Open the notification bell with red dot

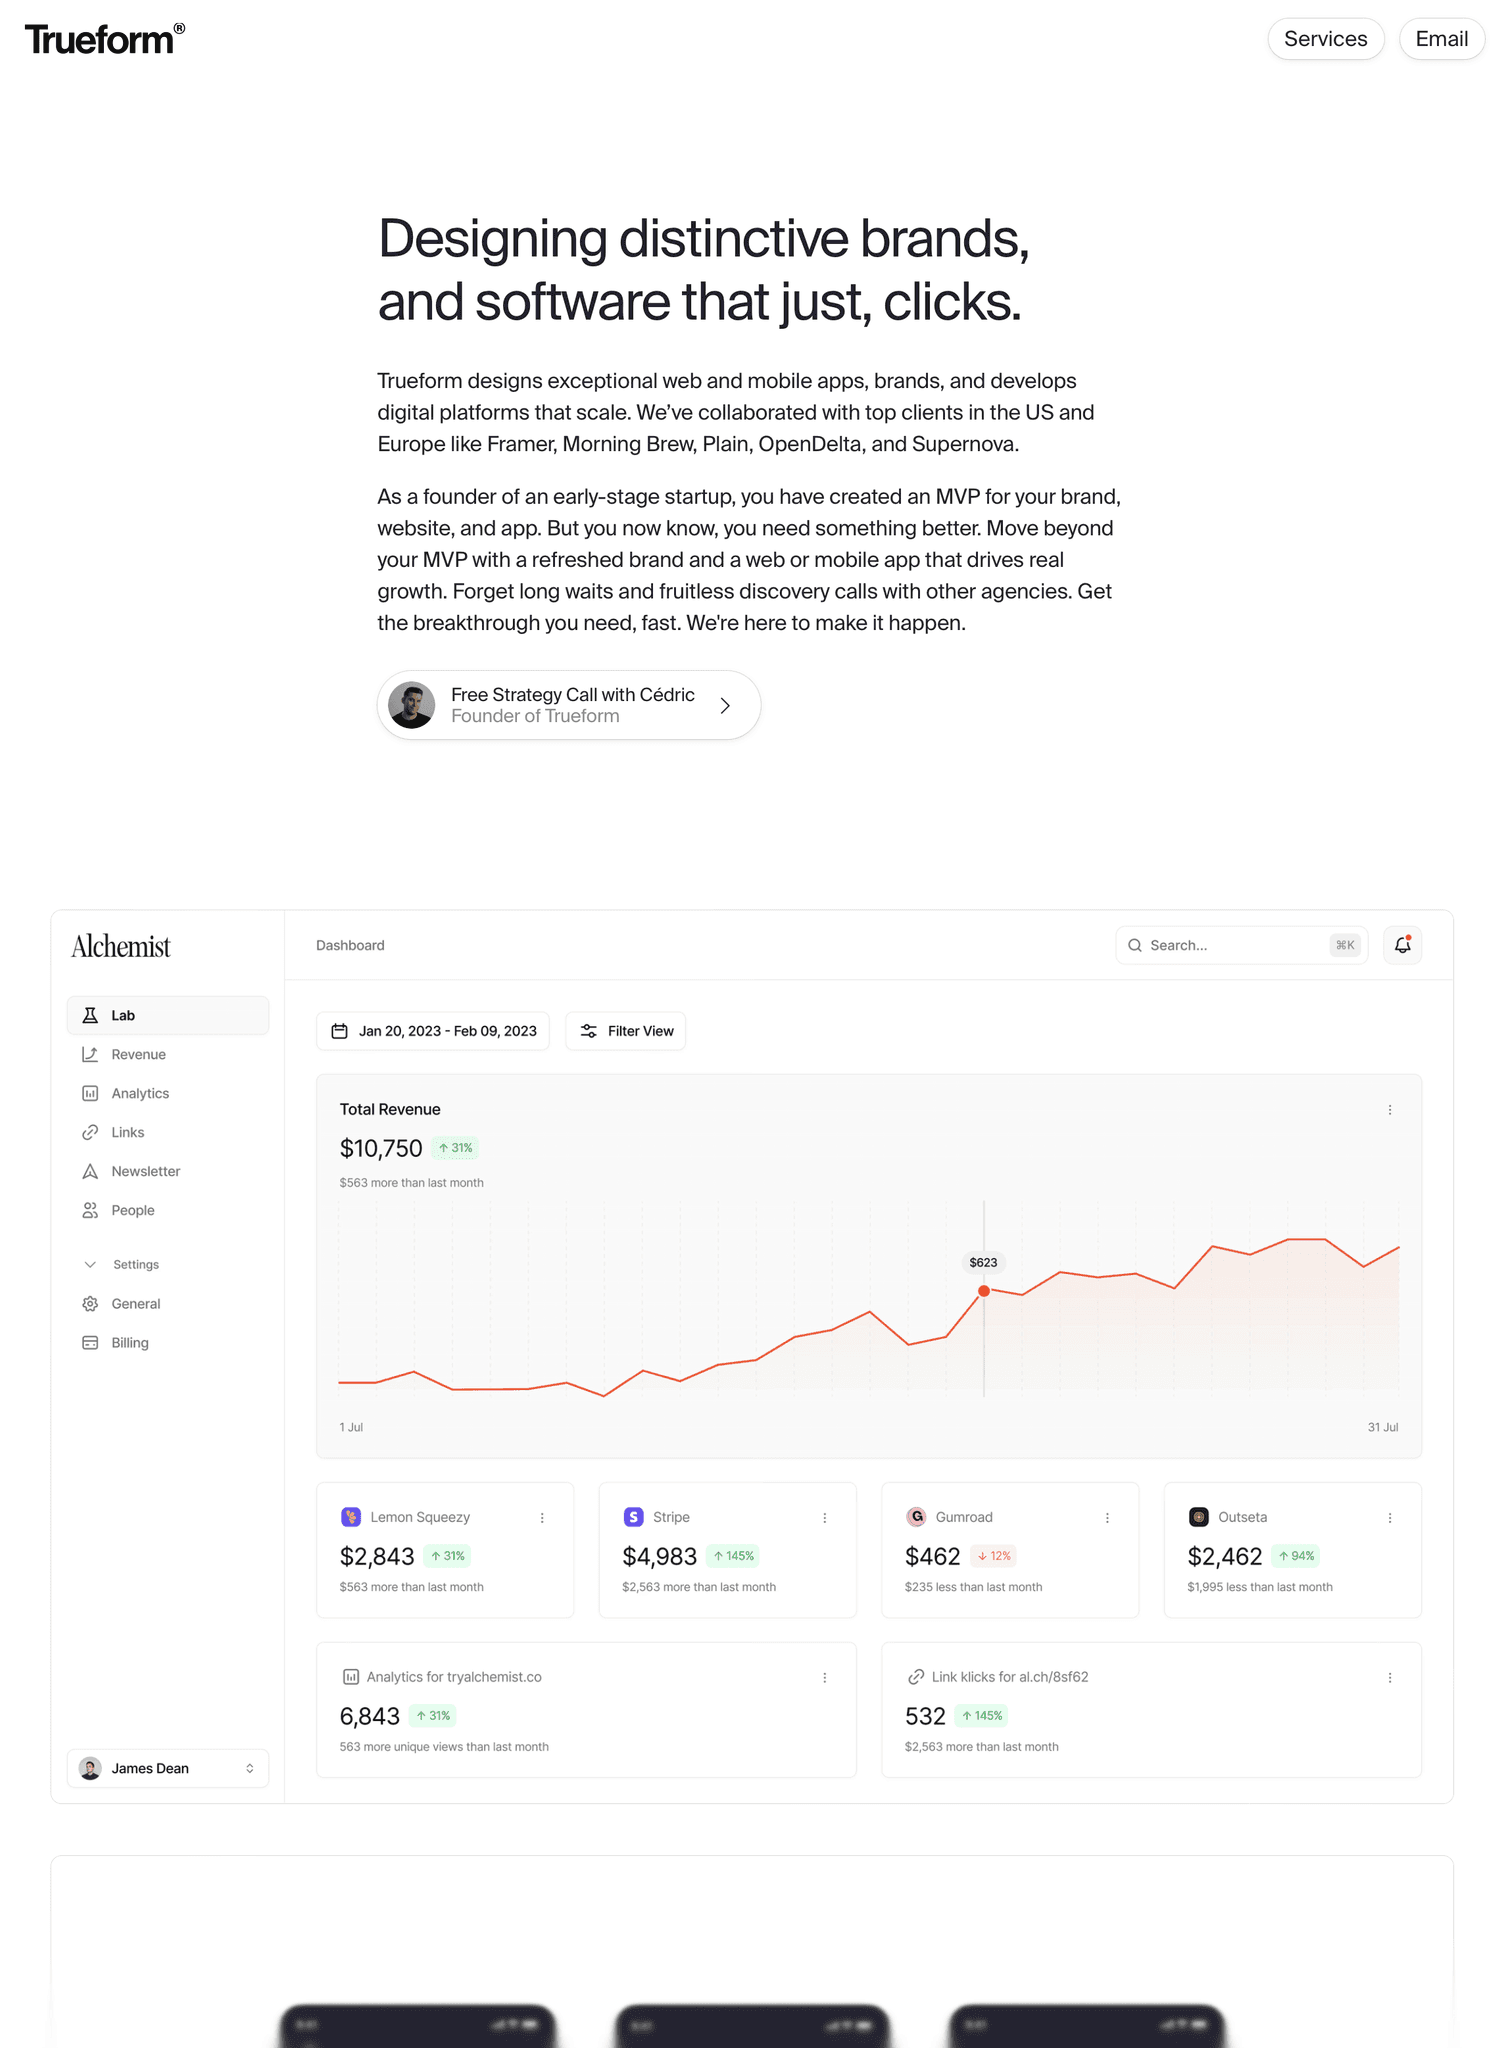pos(1402,944)
